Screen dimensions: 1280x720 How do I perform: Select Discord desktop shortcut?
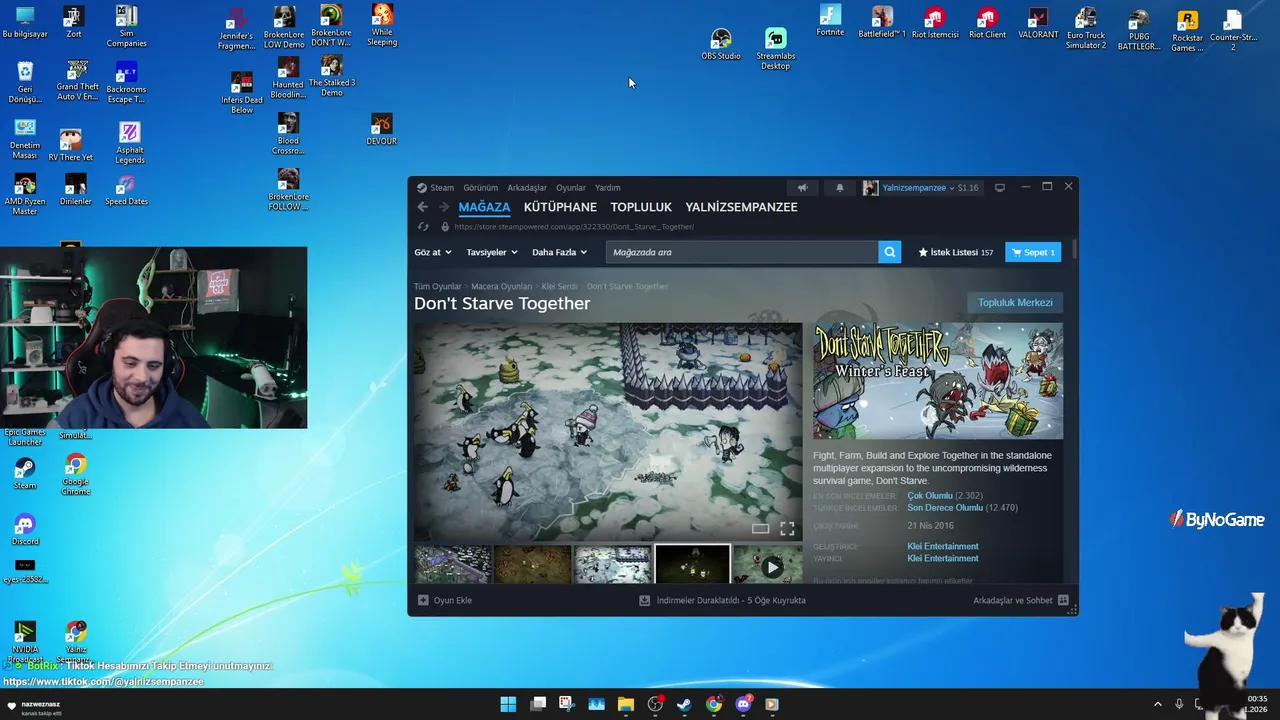25,530
